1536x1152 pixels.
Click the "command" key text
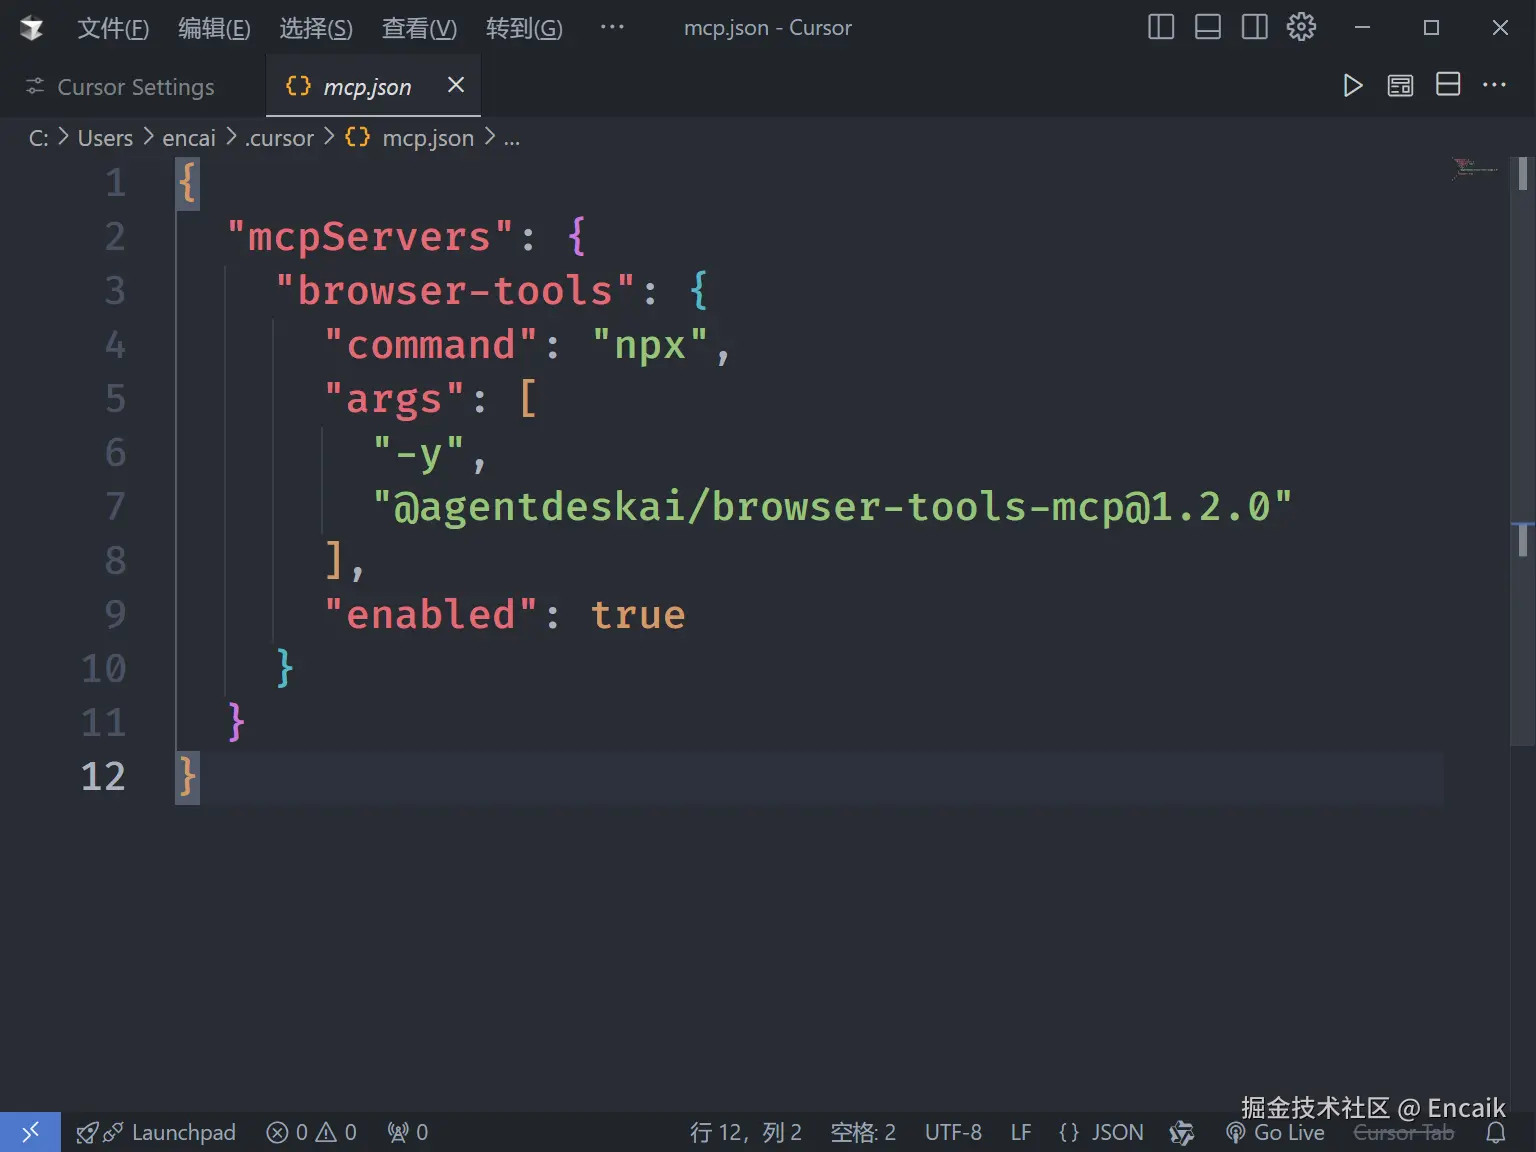point(431,344)
